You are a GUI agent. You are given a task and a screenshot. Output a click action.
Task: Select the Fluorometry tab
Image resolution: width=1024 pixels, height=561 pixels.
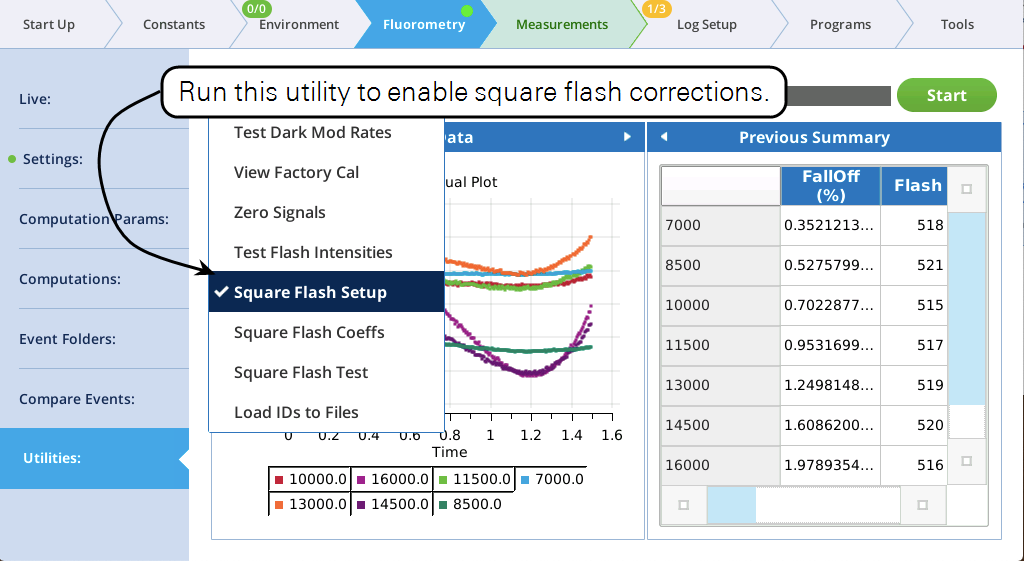click(x=424, y=24)
